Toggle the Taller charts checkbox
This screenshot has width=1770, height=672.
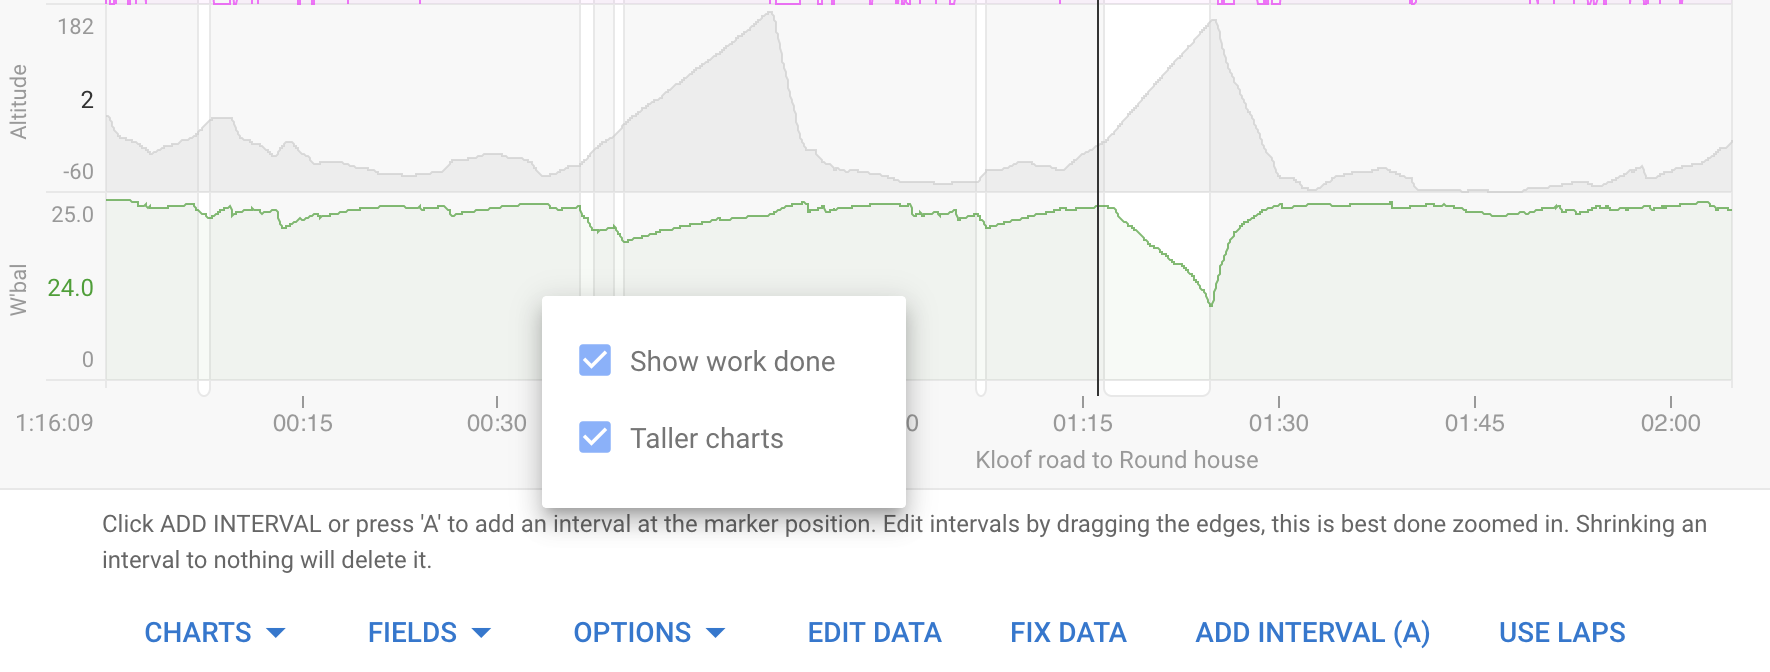tap(595, 437)
